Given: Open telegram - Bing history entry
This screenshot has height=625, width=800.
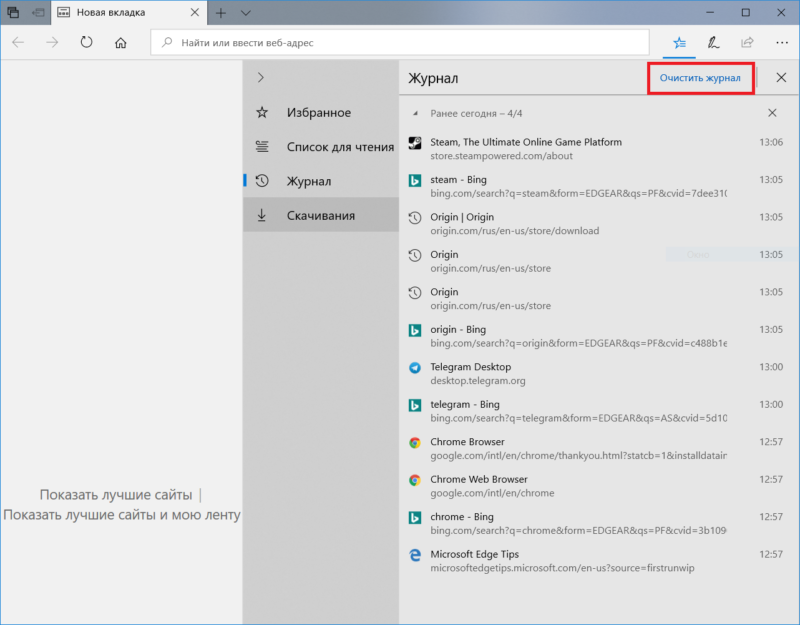Looking at the screenshot, I should click(598, 411).
